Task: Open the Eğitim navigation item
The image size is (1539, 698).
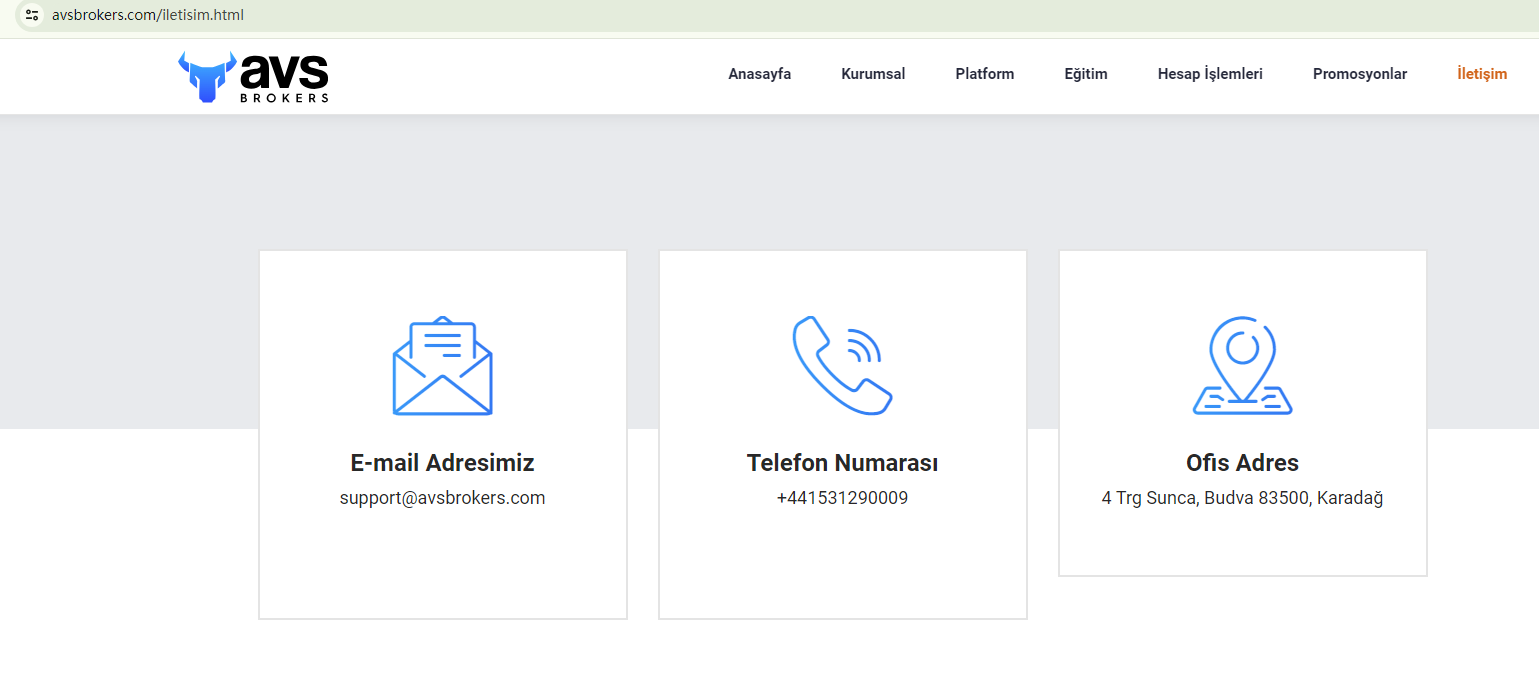Action: tap(1085, 74)
